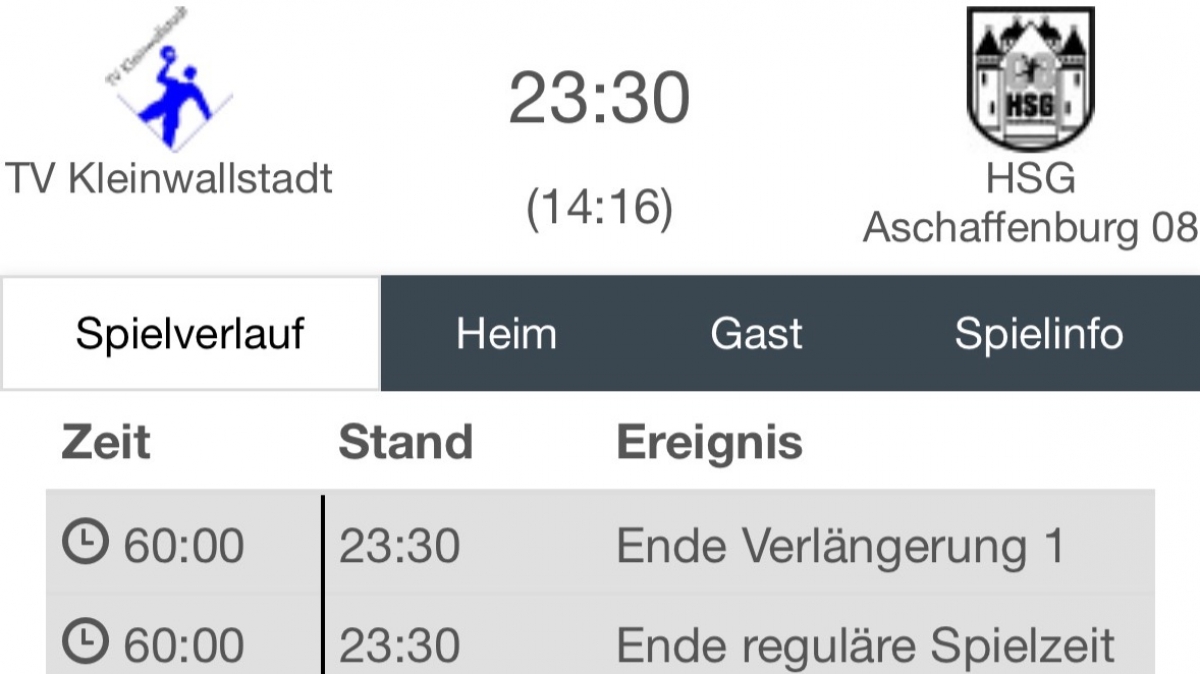Click the halftime score (14:16)
This screenshot has height=674, width=1200.
[x=599, y=208]
